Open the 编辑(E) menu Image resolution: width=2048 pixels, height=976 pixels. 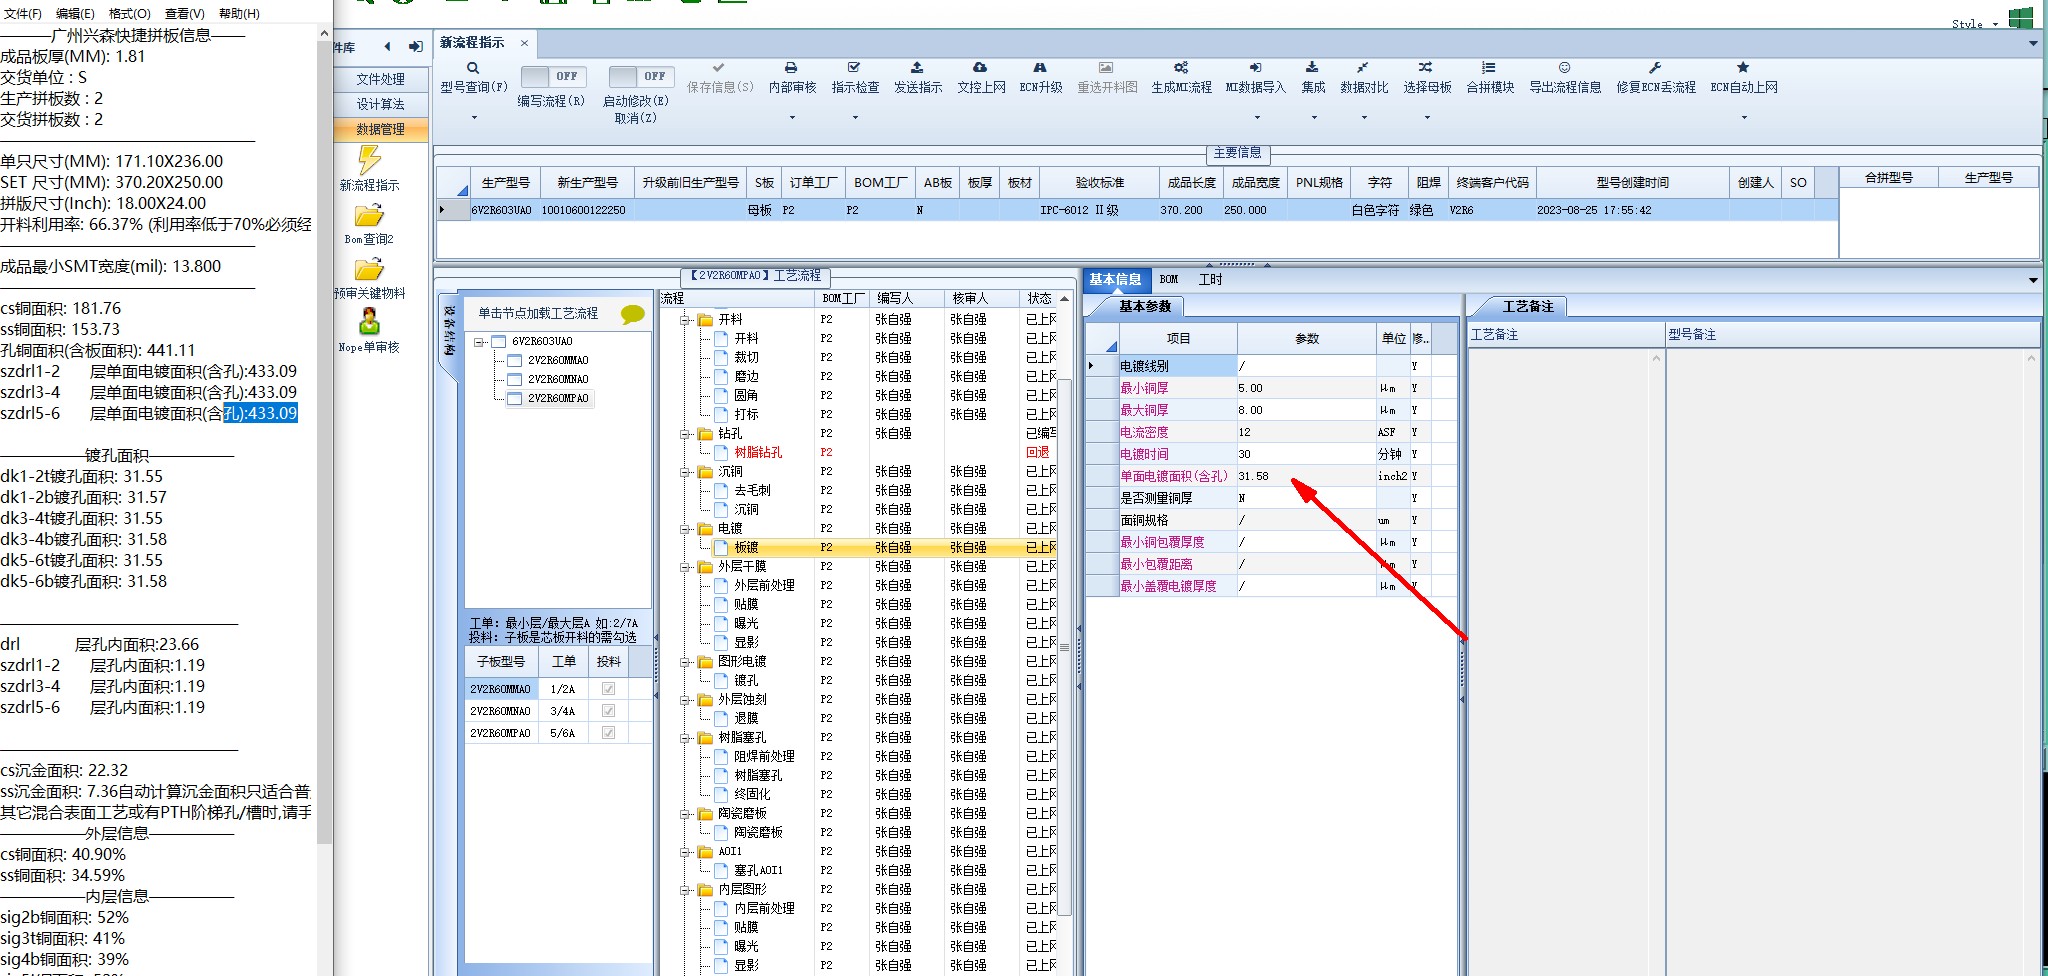click(x=75, y=13)
